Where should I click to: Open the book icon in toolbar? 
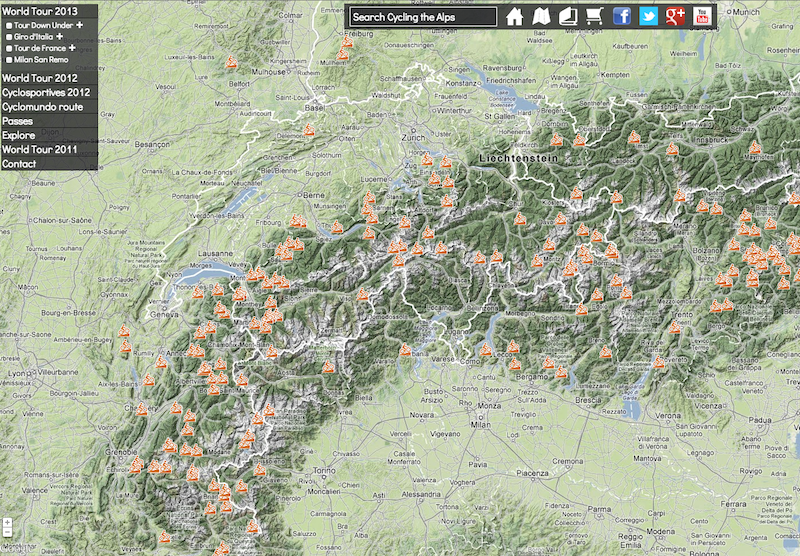[x=568, y=17]
